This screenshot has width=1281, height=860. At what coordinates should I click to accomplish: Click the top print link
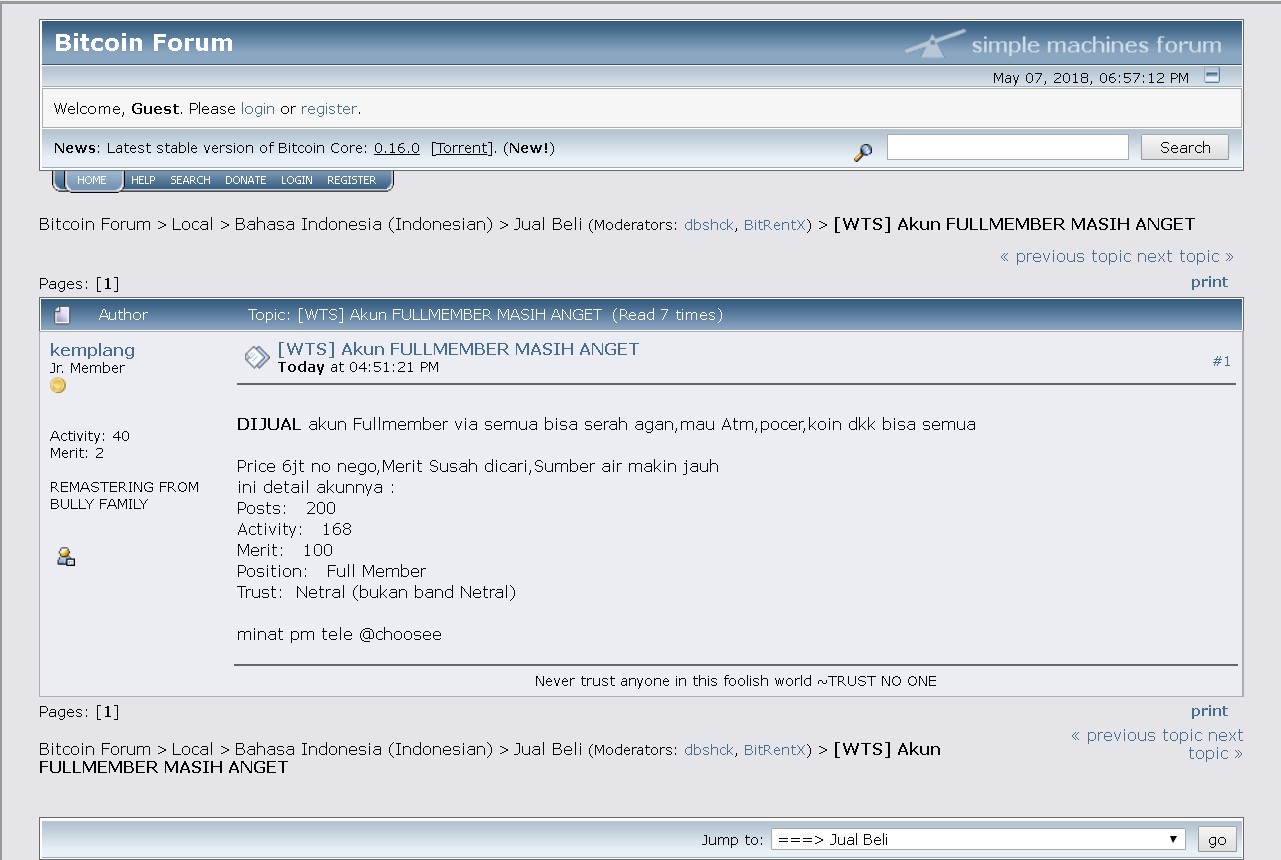[1209, 282]
